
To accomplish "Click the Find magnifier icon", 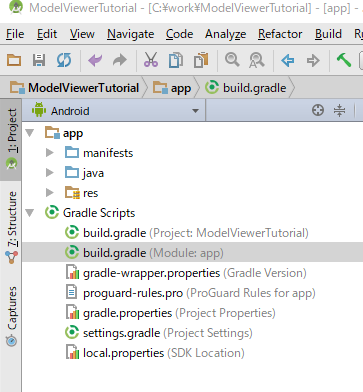I will point(232,60).
